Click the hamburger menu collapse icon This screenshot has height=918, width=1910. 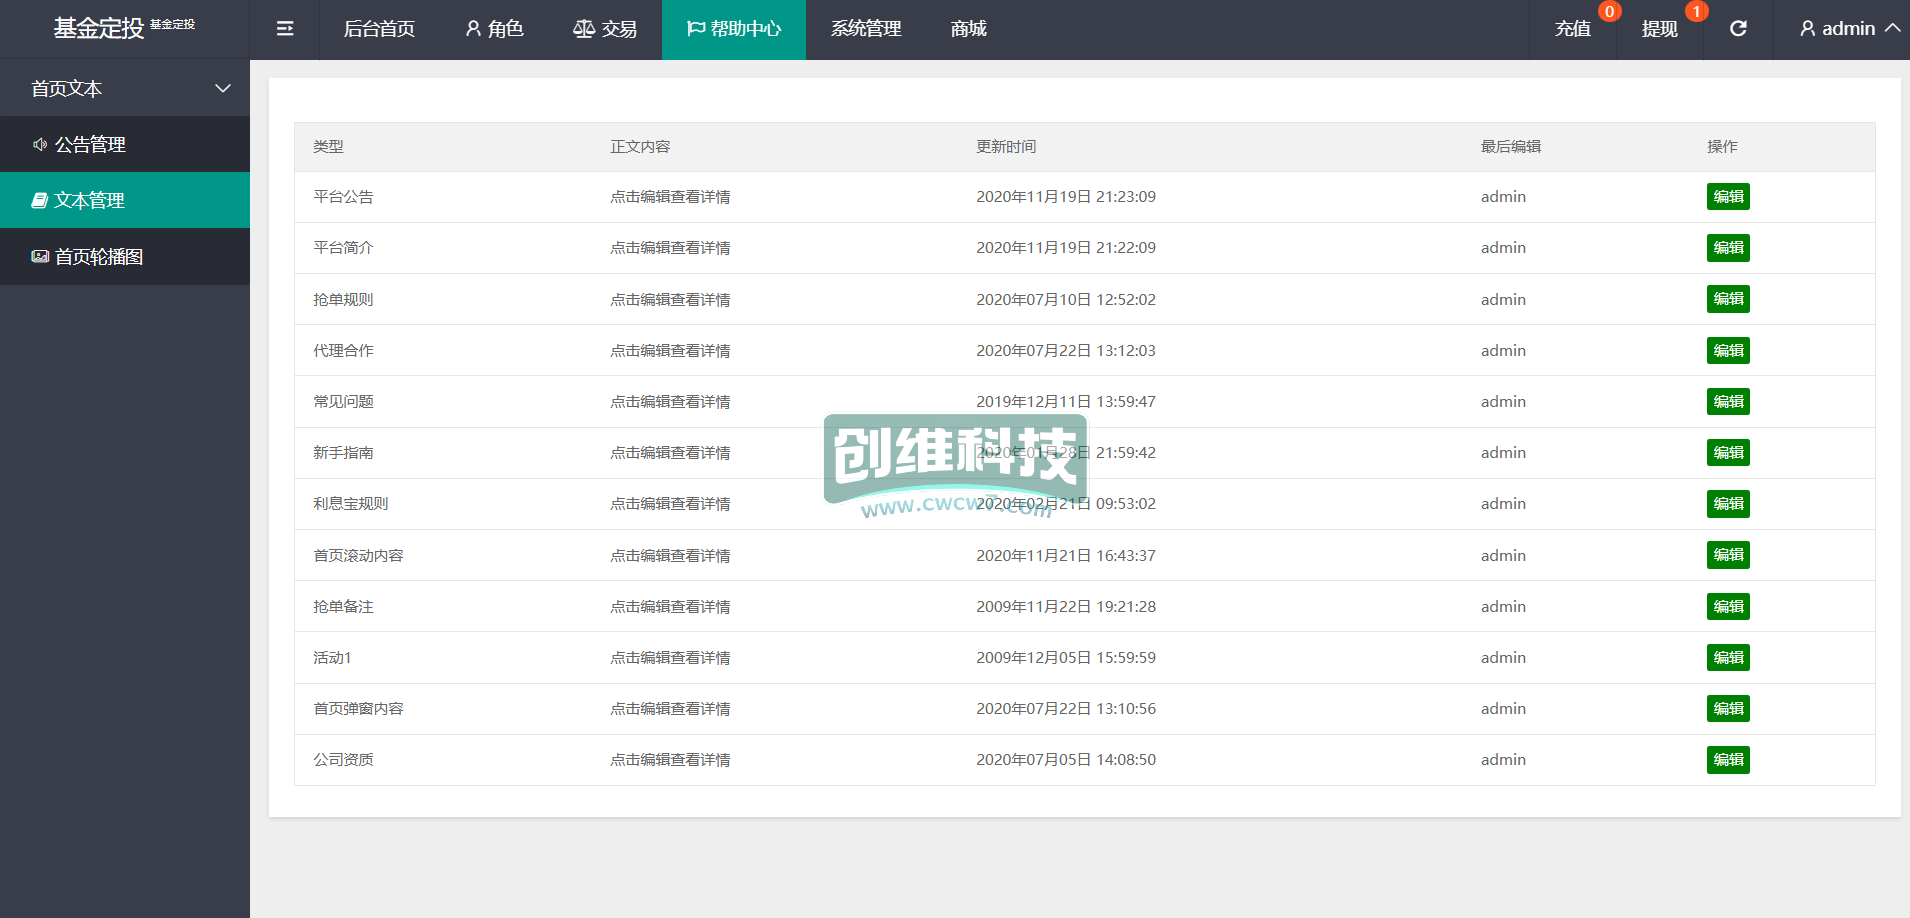[x=285, y=29]
